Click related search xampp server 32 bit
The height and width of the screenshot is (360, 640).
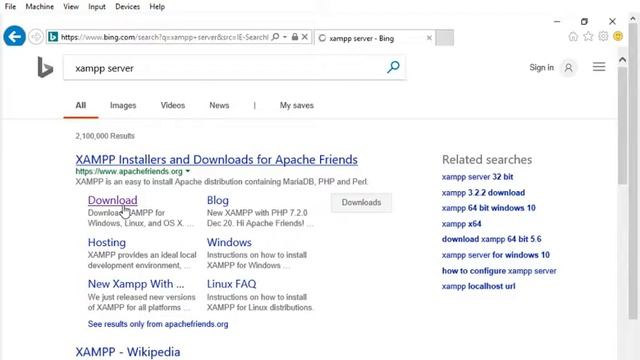click(x=477, y=177)
